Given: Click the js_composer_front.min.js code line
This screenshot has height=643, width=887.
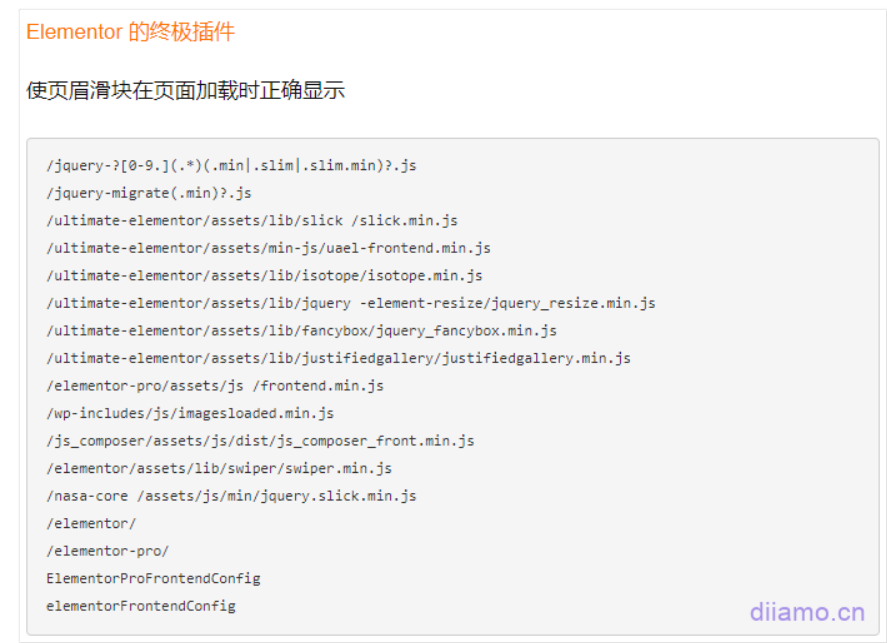Looking at the screenshot, I should click(260, 441).
